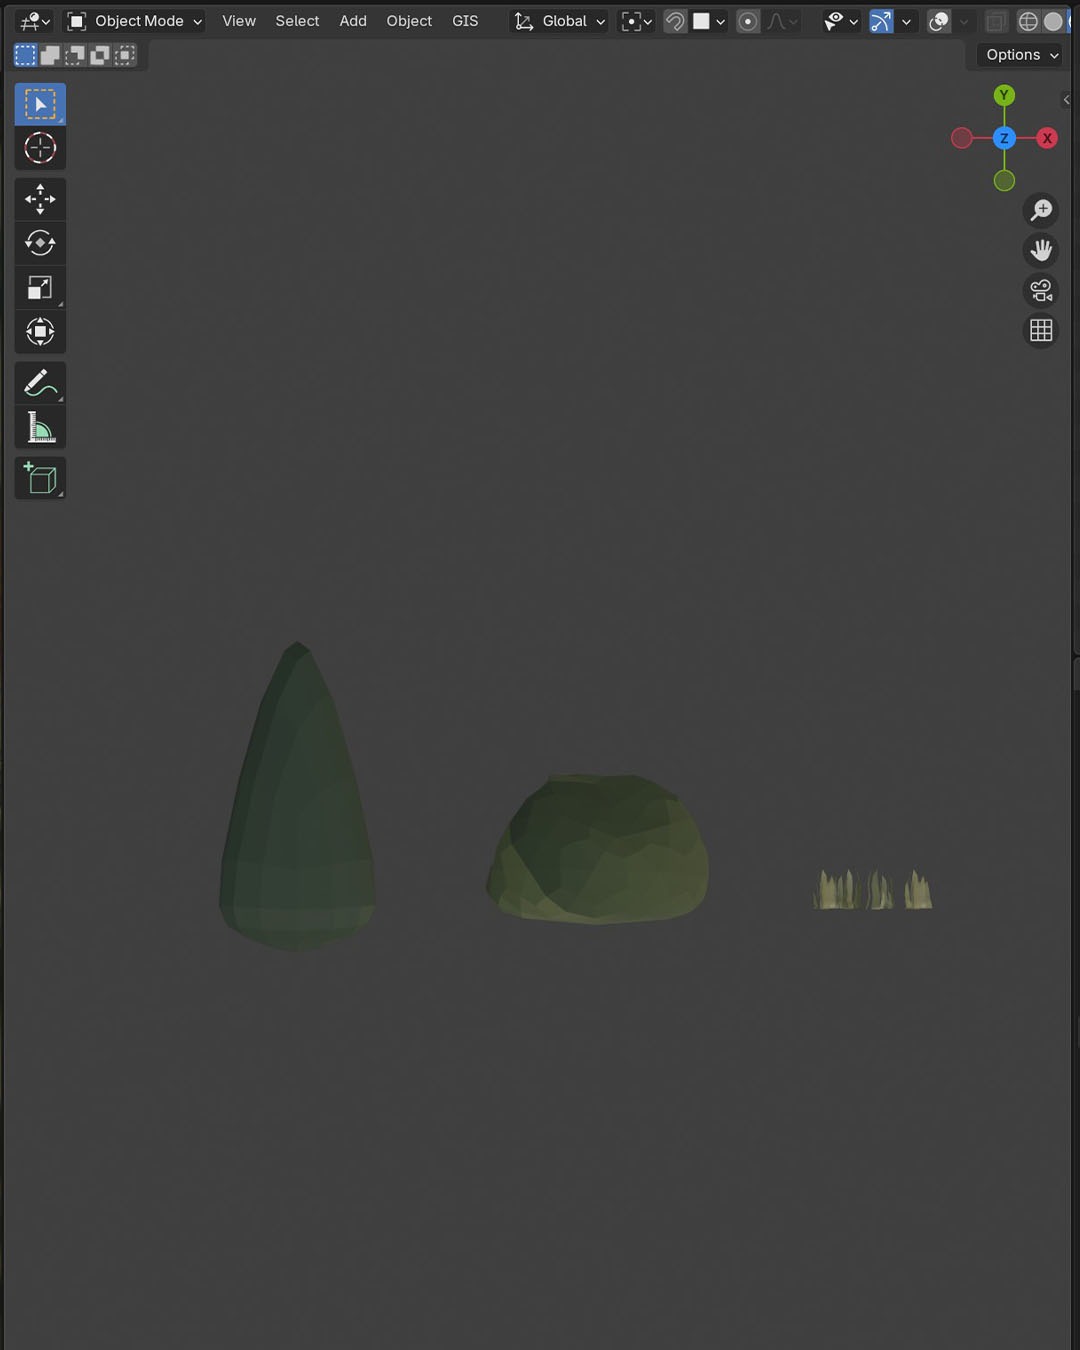
Task: Open the editor type dropdown
Action: [35, 21]
